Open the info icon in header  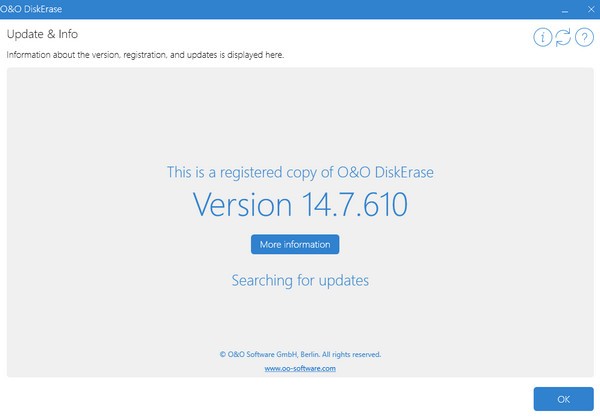(543, 37)
